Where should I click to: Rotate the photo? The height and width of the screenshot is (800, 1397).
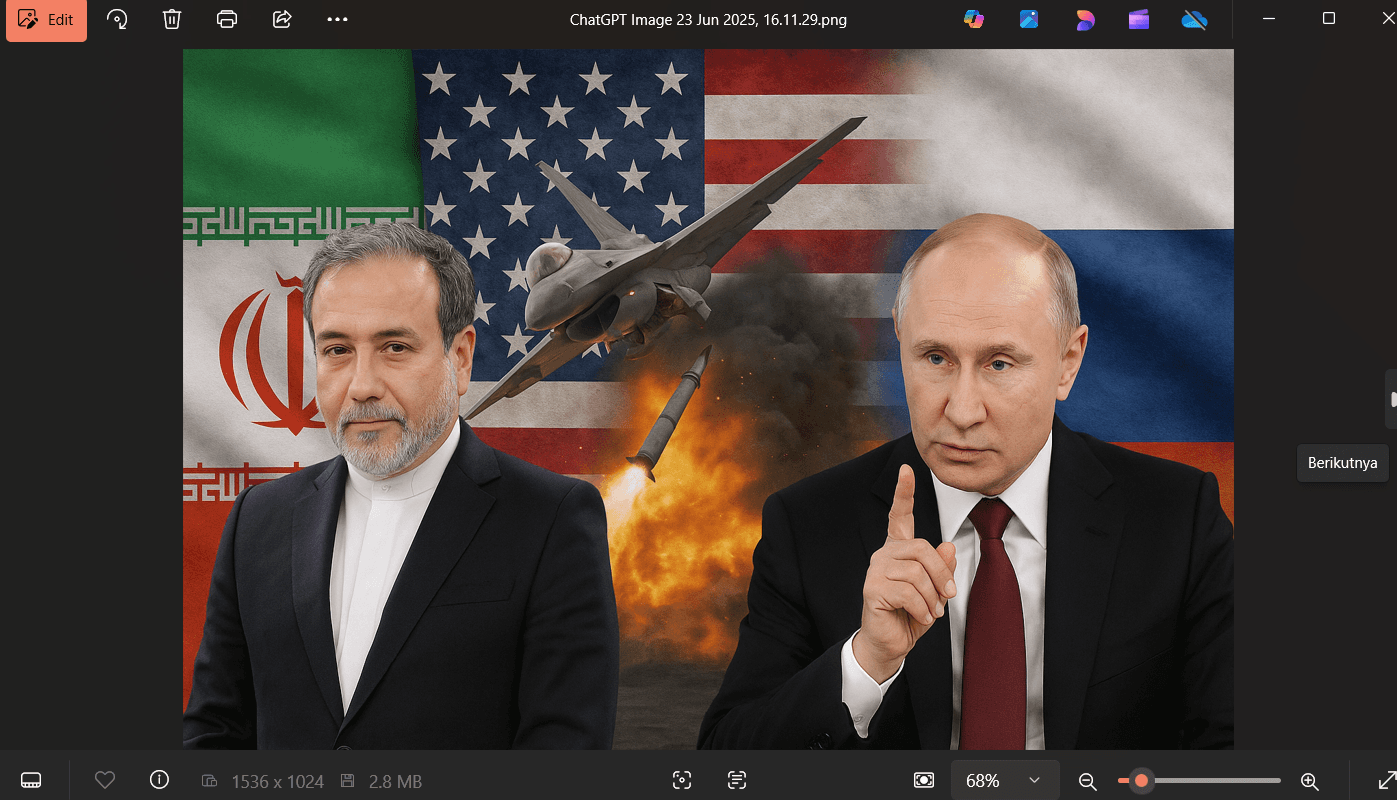pyautogui.click(x=117, y=18)
